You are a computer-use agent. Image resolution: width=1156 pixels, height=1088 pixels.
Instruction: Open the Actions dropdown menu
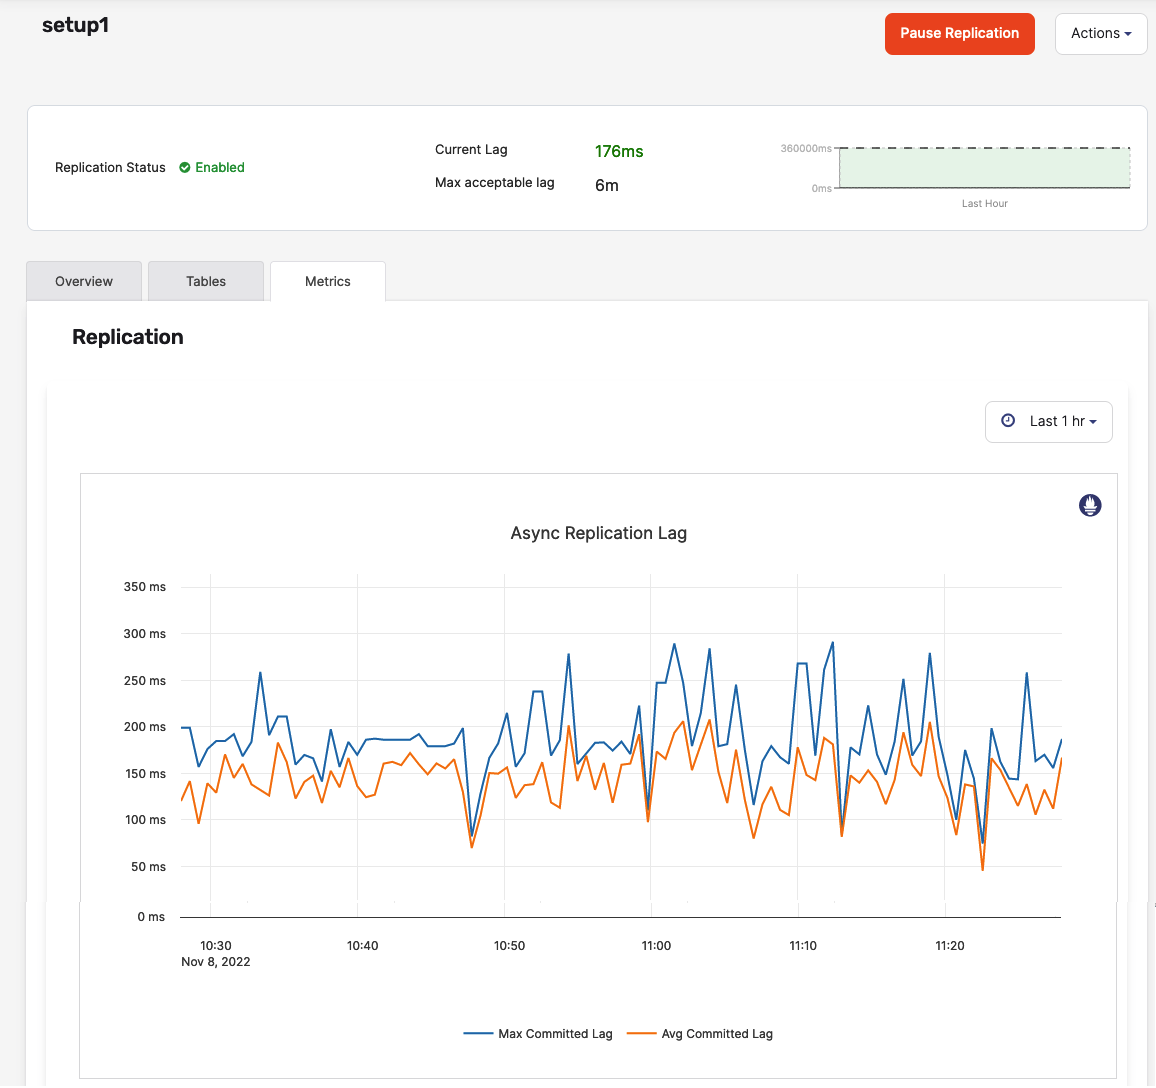pyautogui.click(x=1100, y=33)
